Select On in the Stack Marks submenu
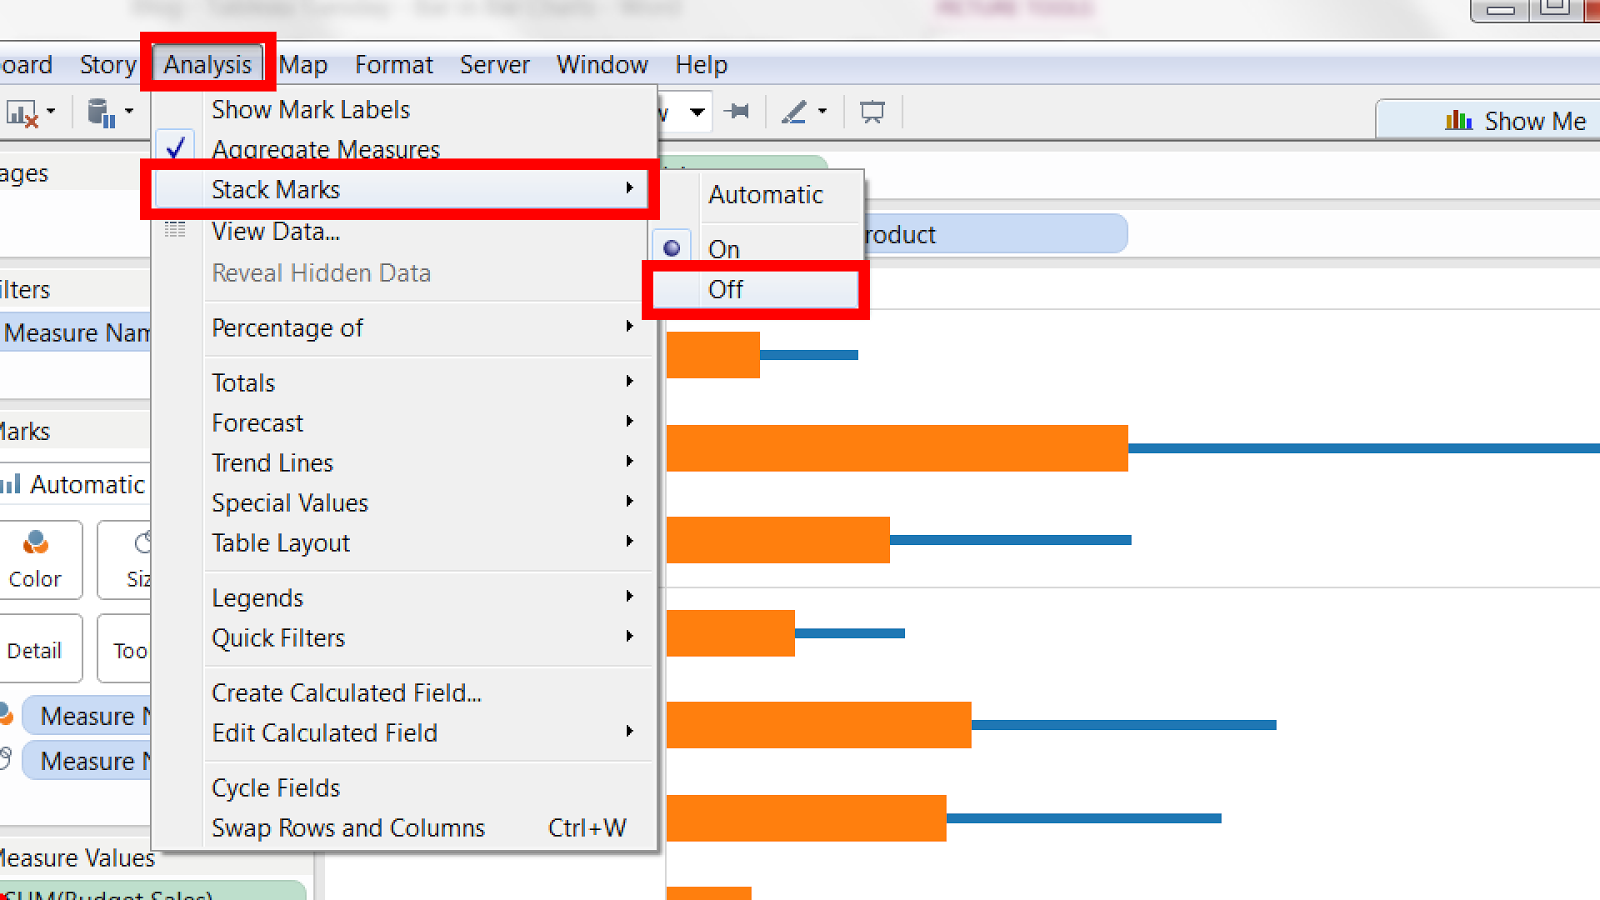The image size is (1600, 900). 723,248
